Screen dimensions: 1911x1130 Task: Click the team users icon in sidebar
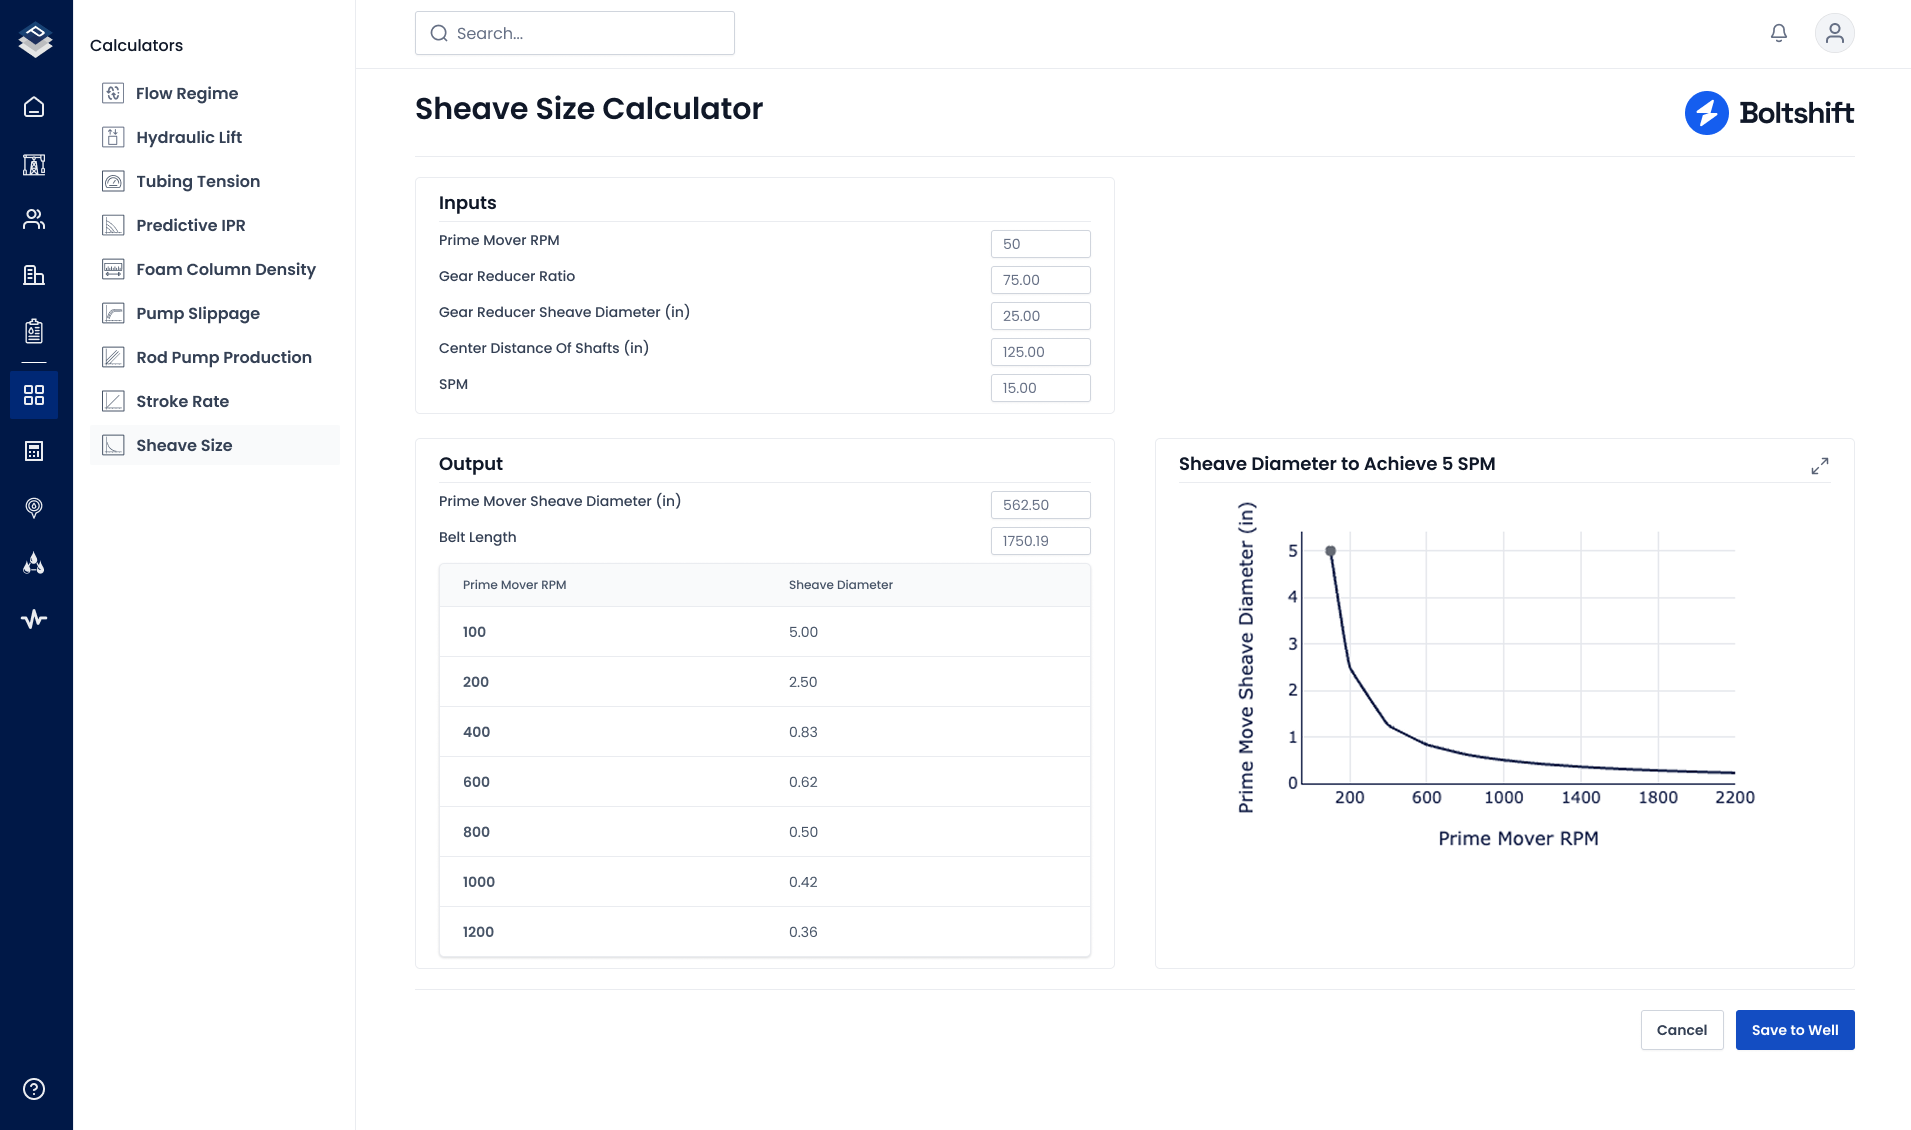point(34,219)
